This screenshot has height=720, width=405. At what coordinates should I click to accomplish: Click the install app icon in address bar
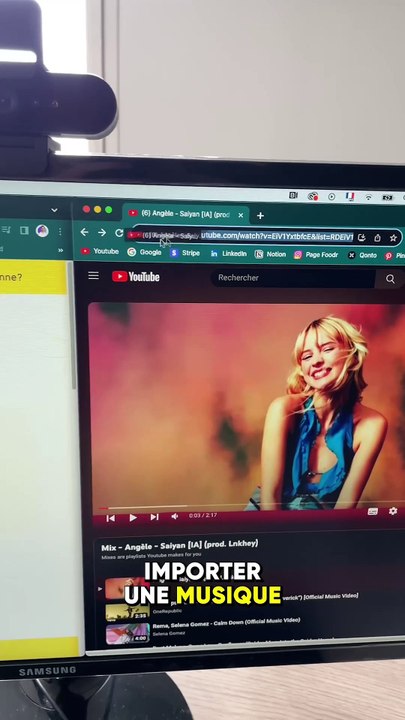(361, 237)
